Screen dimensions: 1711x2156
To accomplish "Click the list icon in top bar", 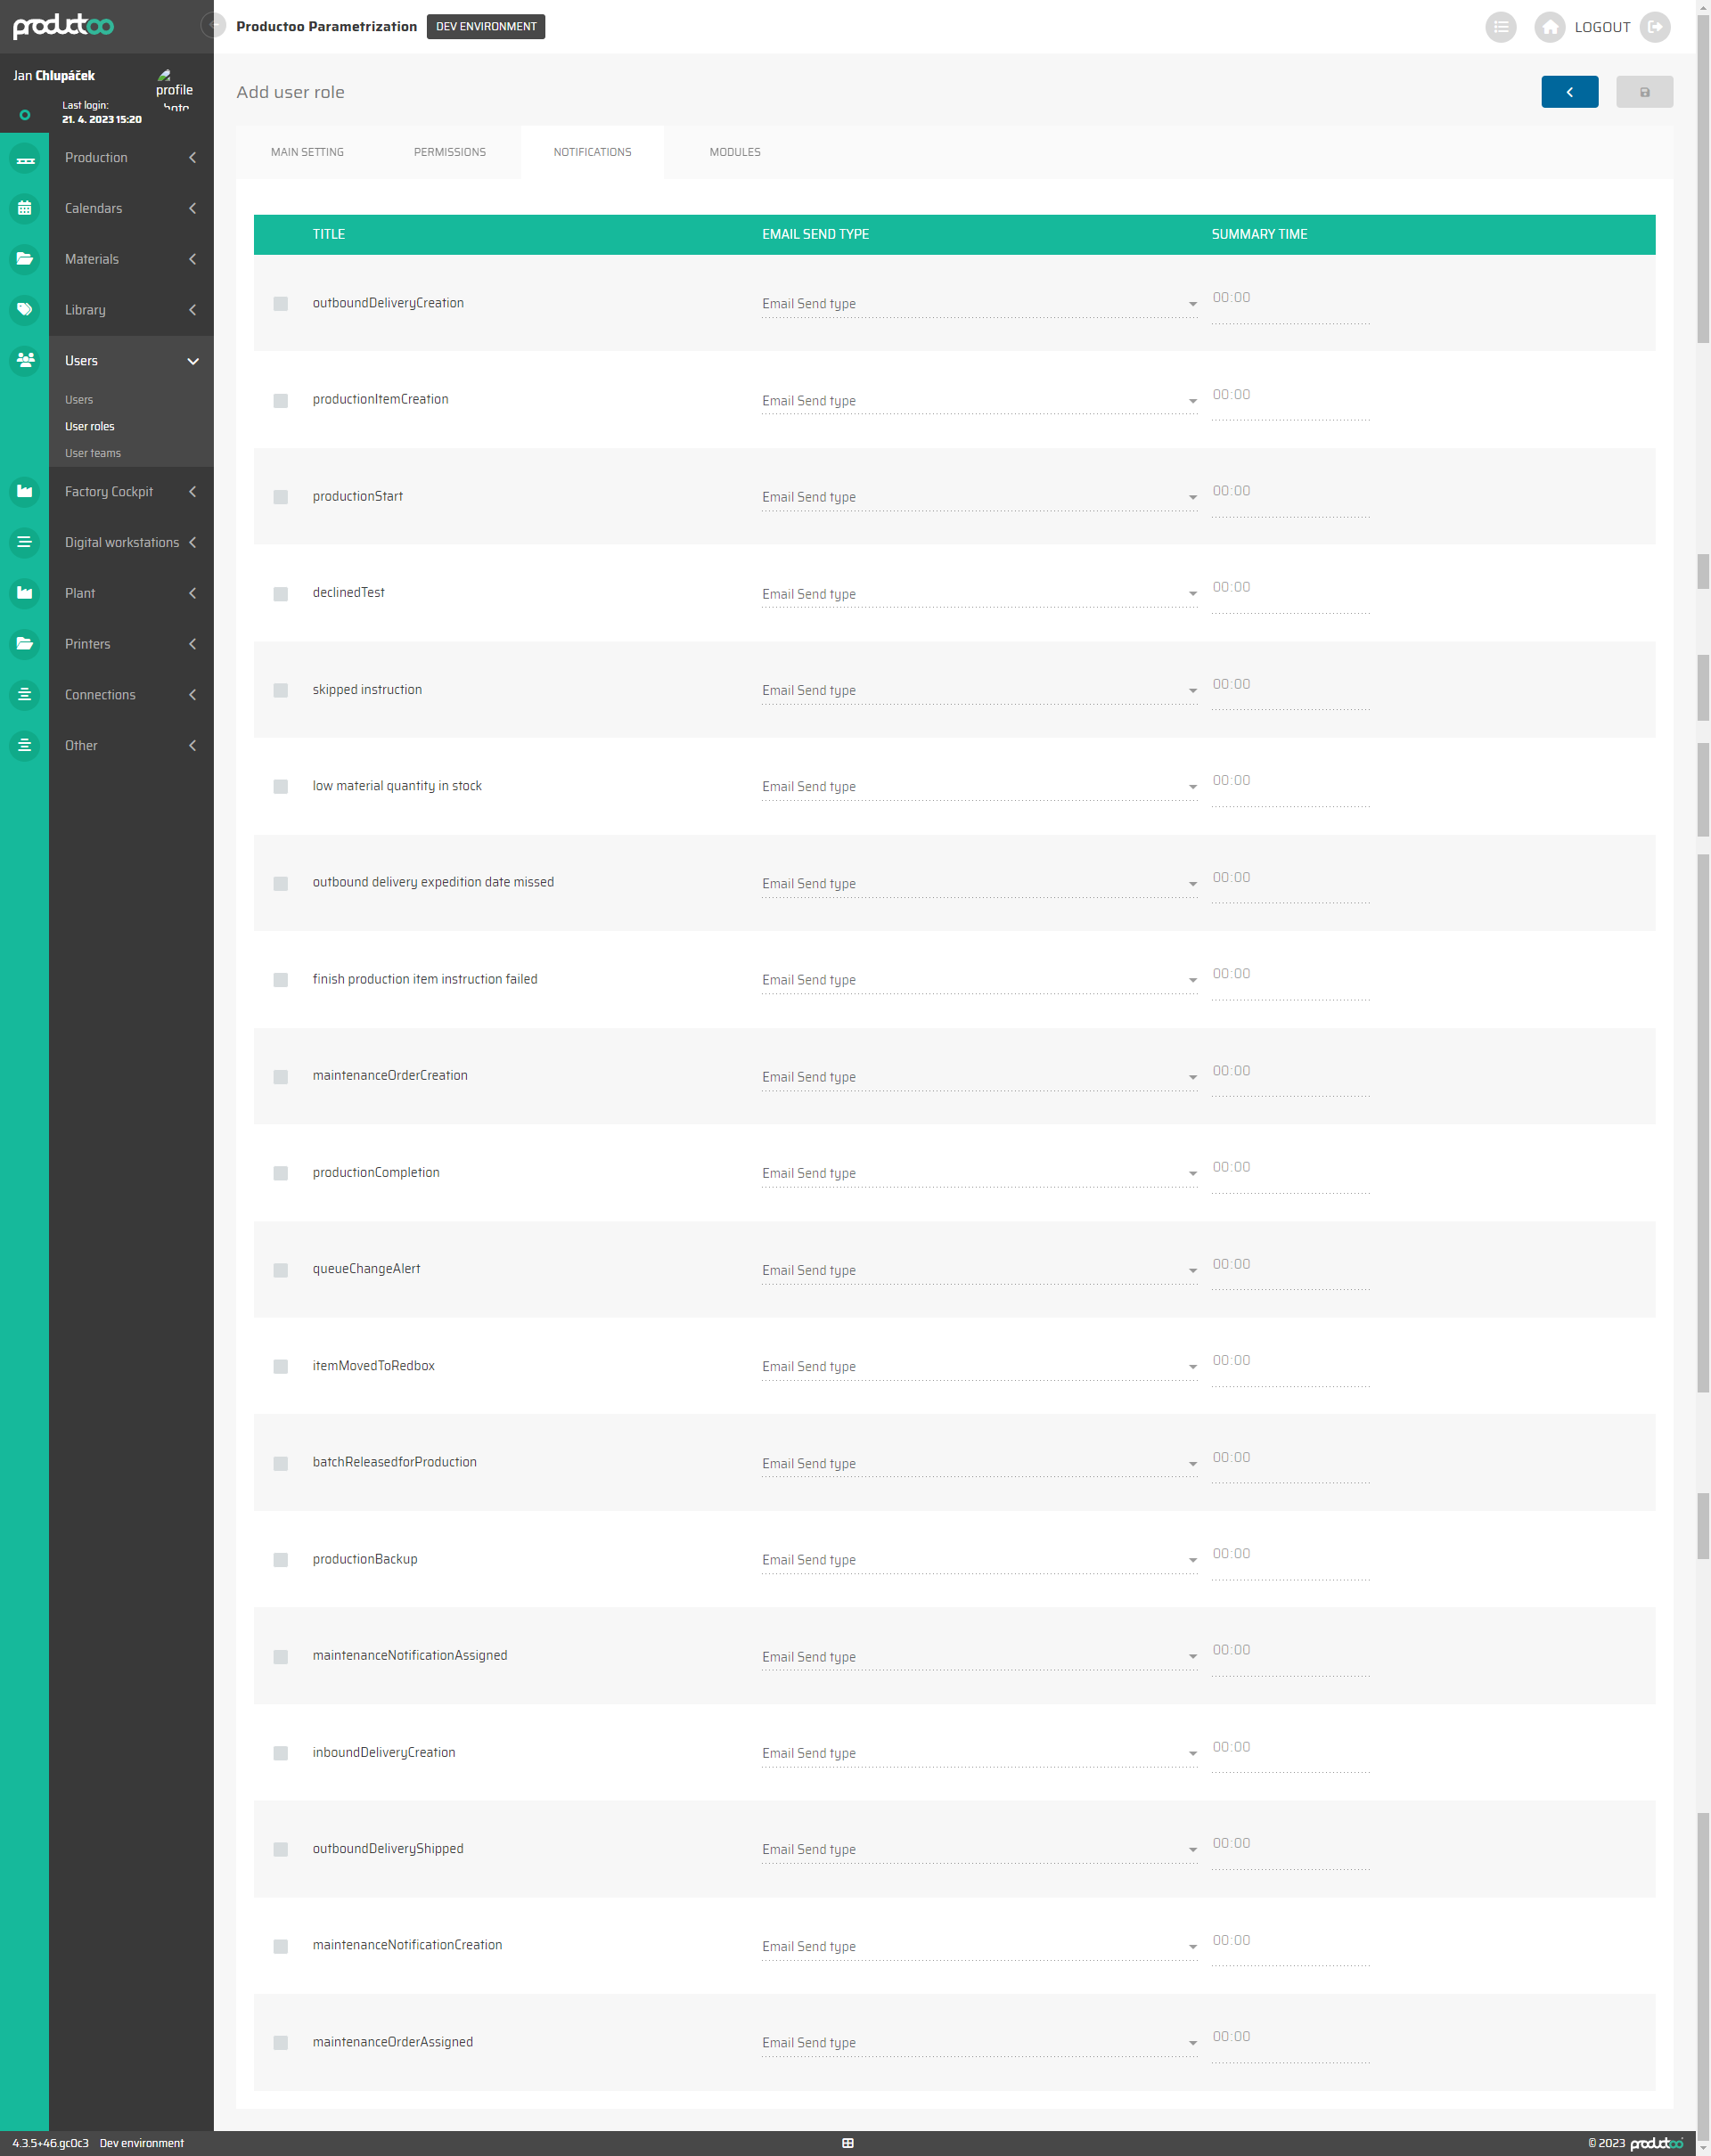I will (1500, 27).
